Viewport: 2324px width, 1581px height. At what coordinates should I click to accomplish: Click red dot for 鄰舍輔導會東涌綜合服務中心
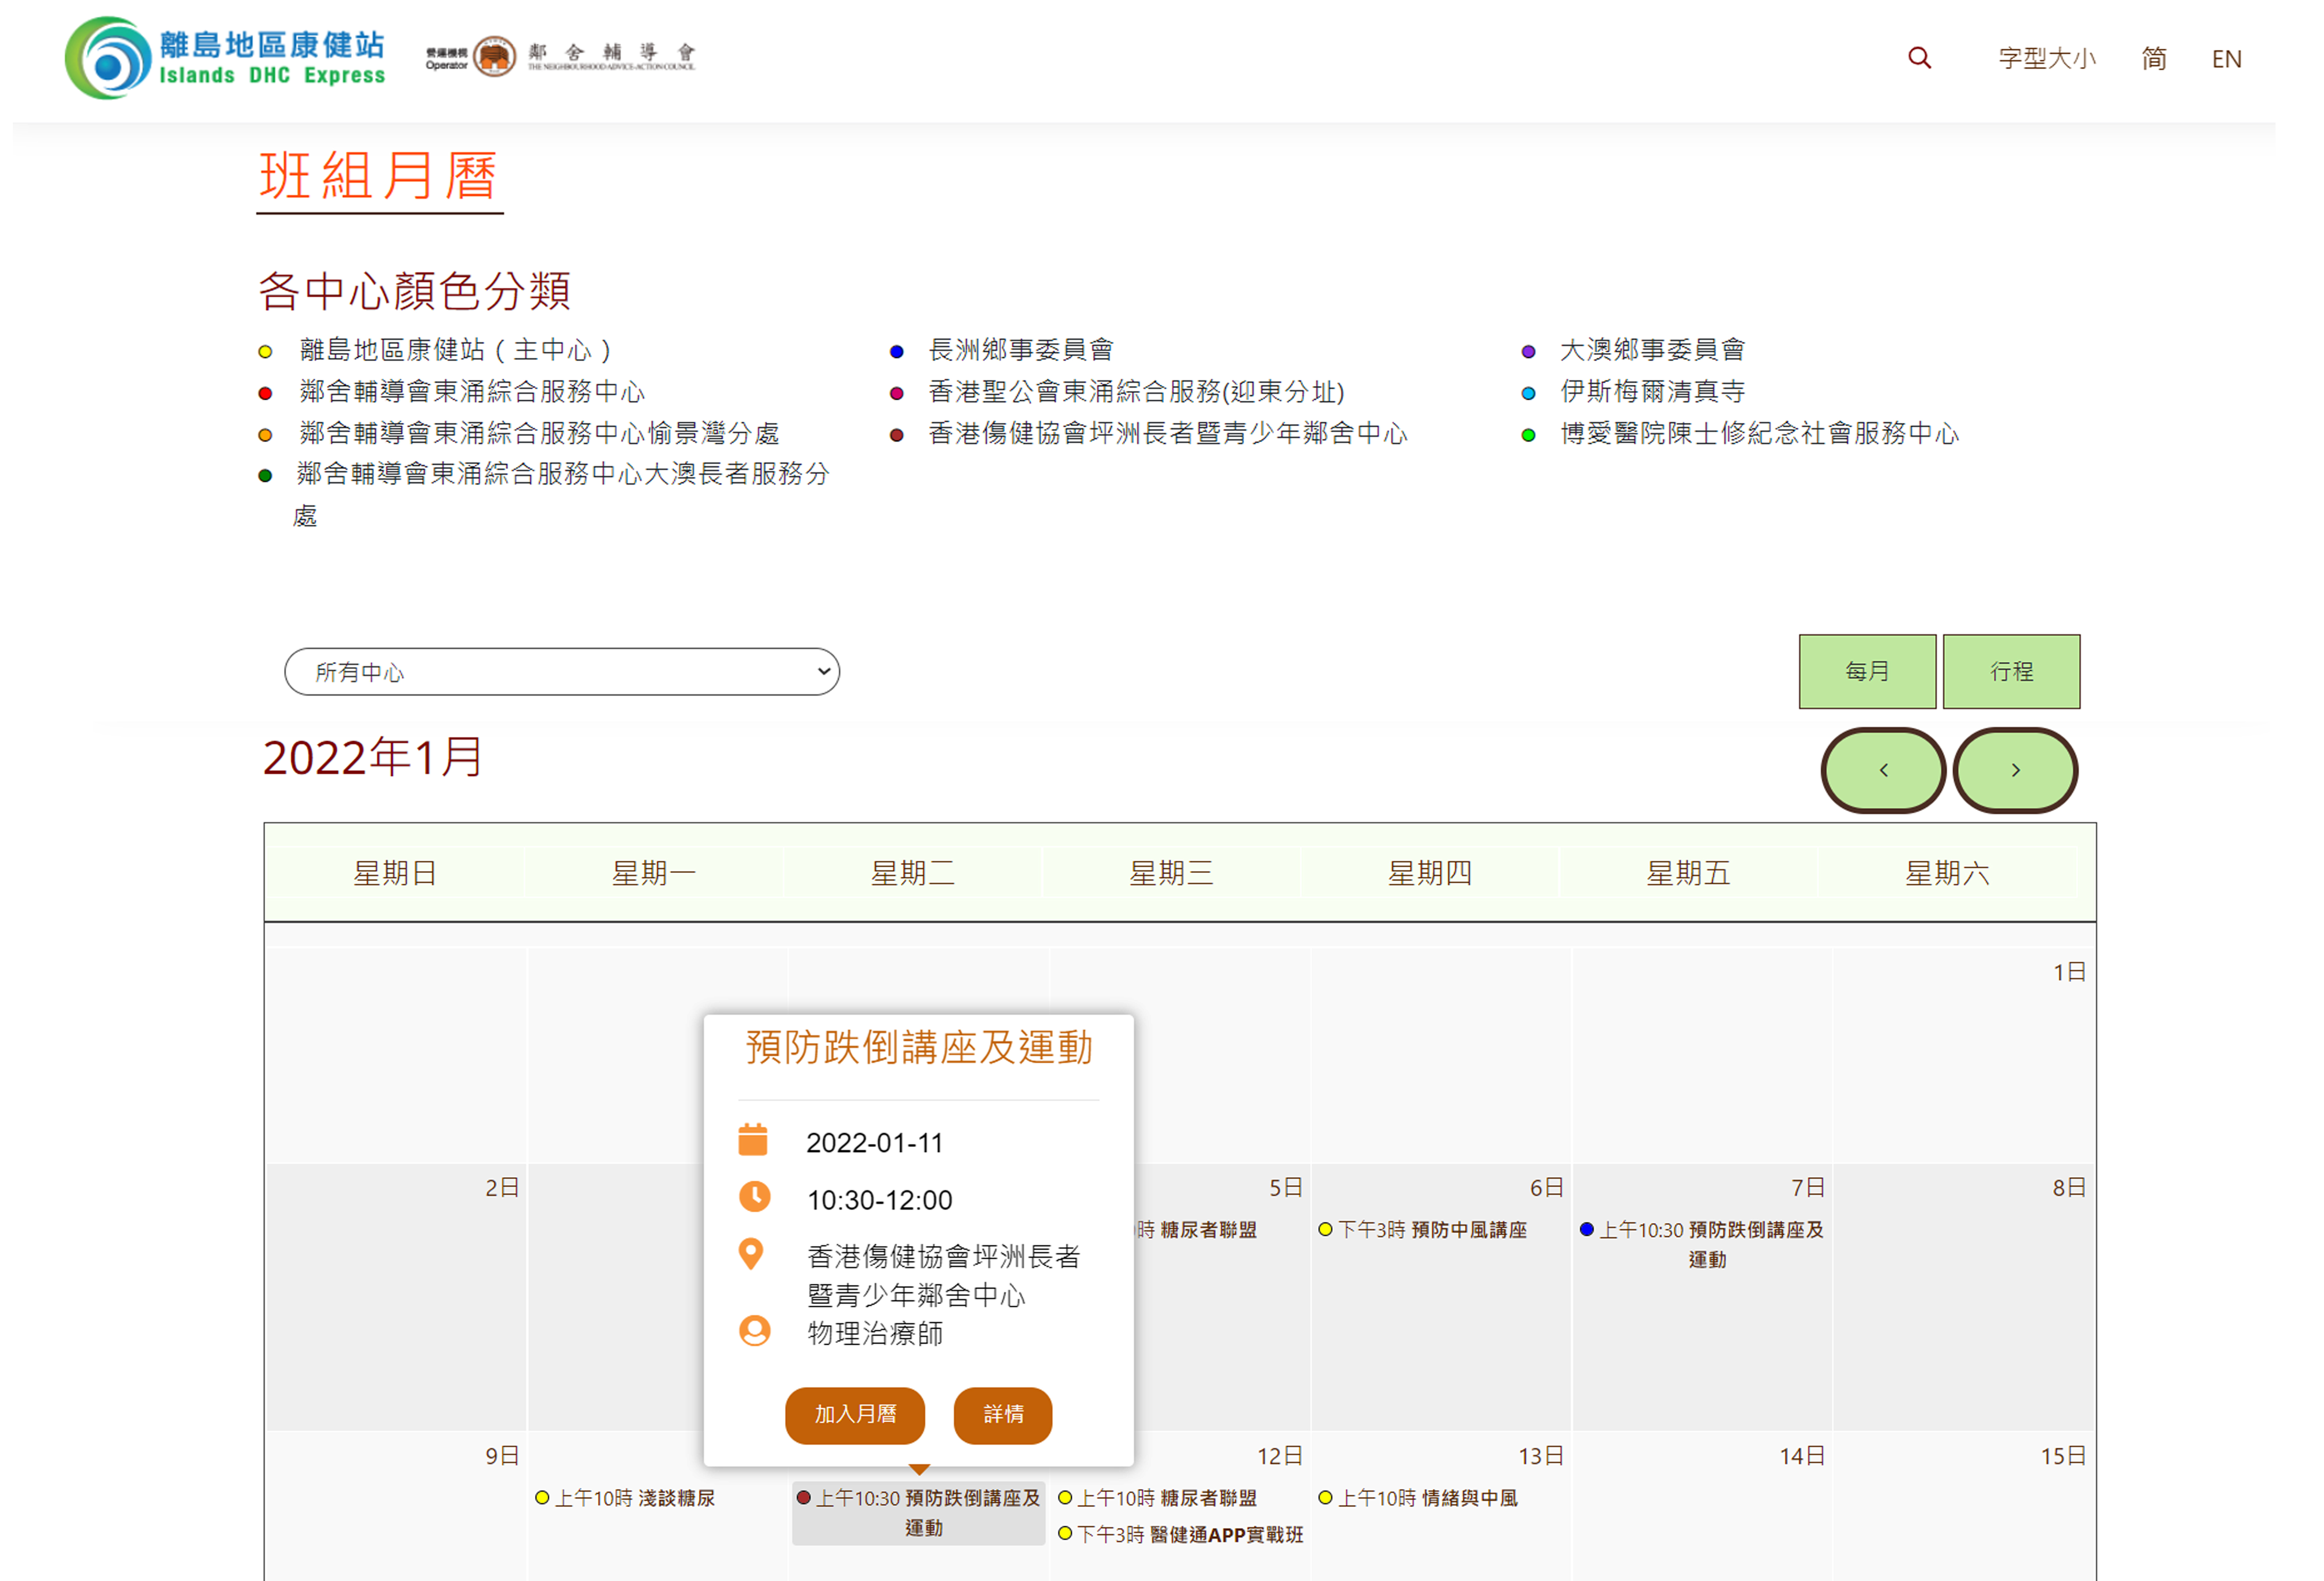265,394
